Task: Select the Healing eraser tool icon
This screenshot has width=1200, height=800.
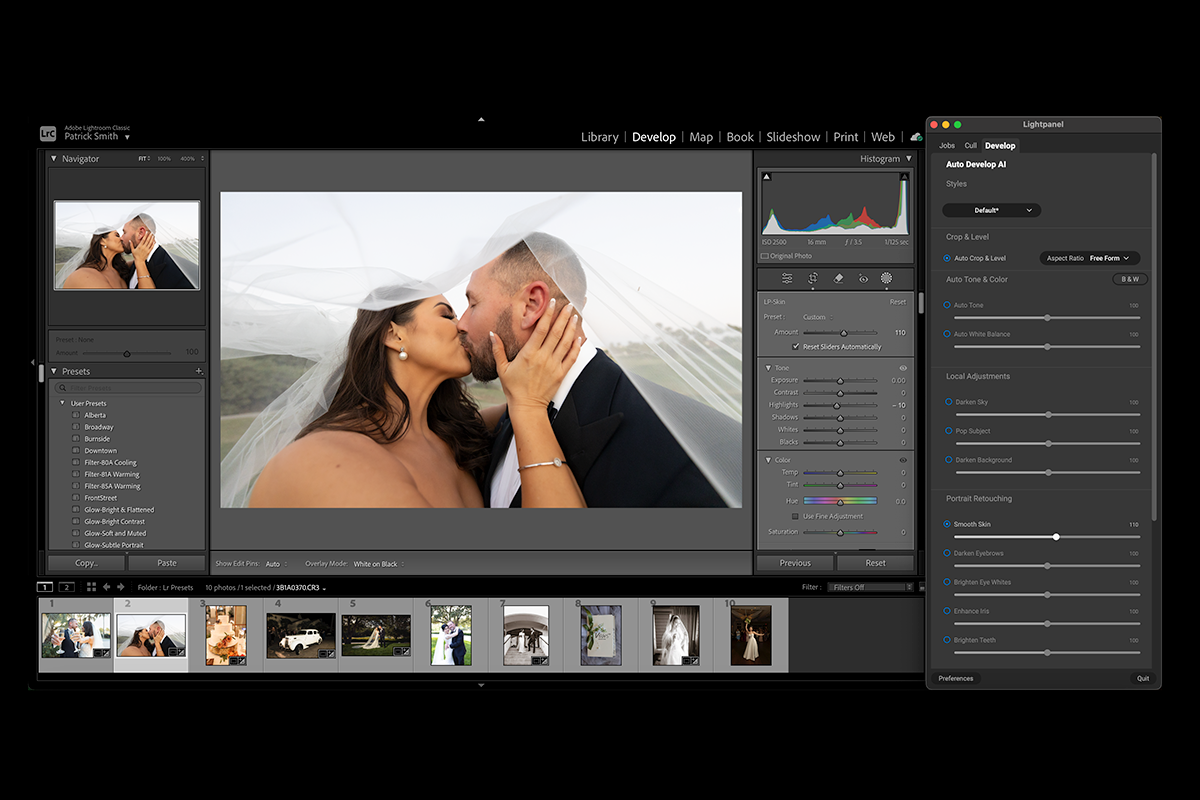Action: click(x=838, y=278)
